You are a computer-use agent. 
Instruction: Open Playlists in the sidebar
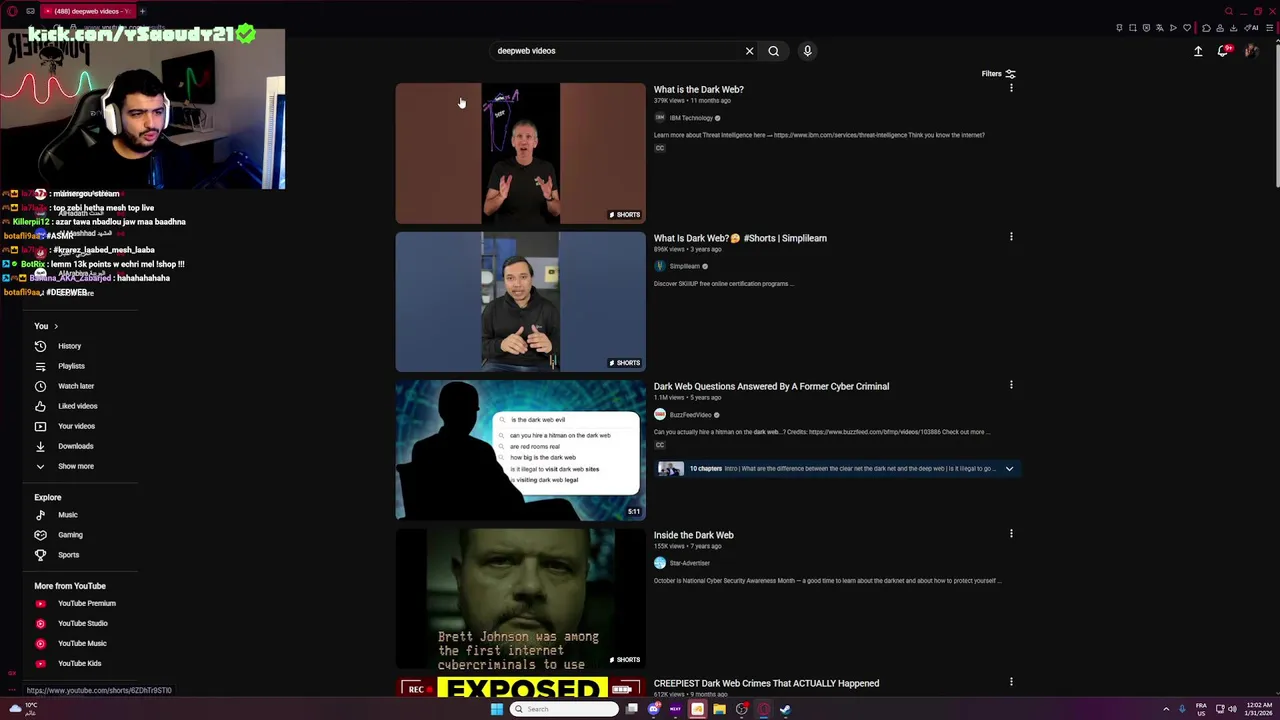point(60,366)
